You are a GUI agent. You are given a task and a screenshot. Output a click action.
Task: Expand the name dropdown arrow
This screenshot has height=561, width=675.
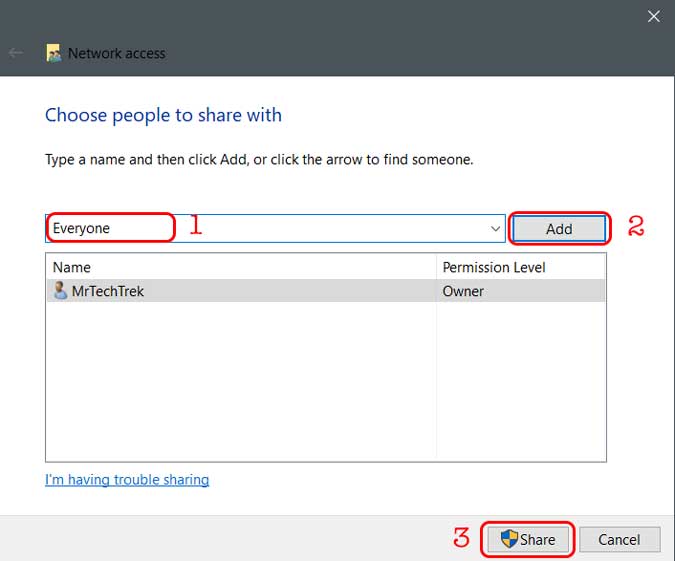click(x=495, y=229)
